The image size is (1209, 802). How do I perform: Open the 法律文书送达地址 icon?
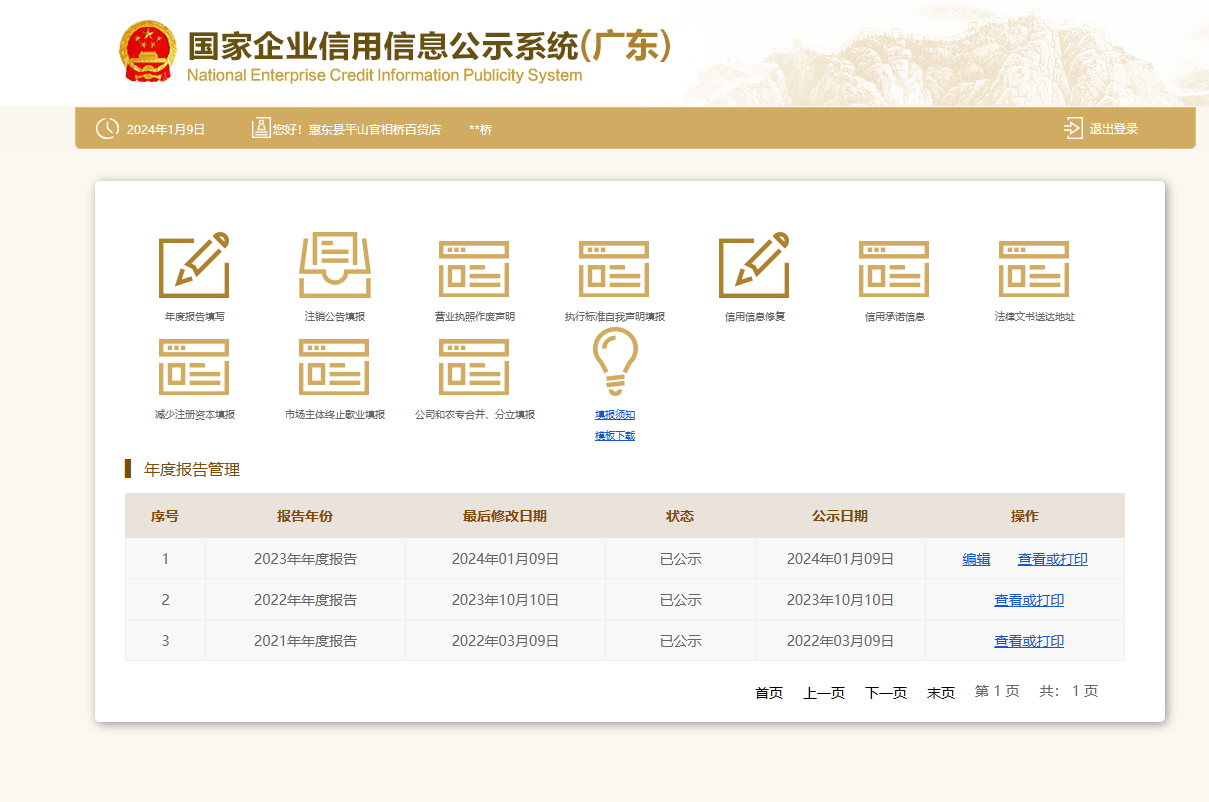point(1034,269)
